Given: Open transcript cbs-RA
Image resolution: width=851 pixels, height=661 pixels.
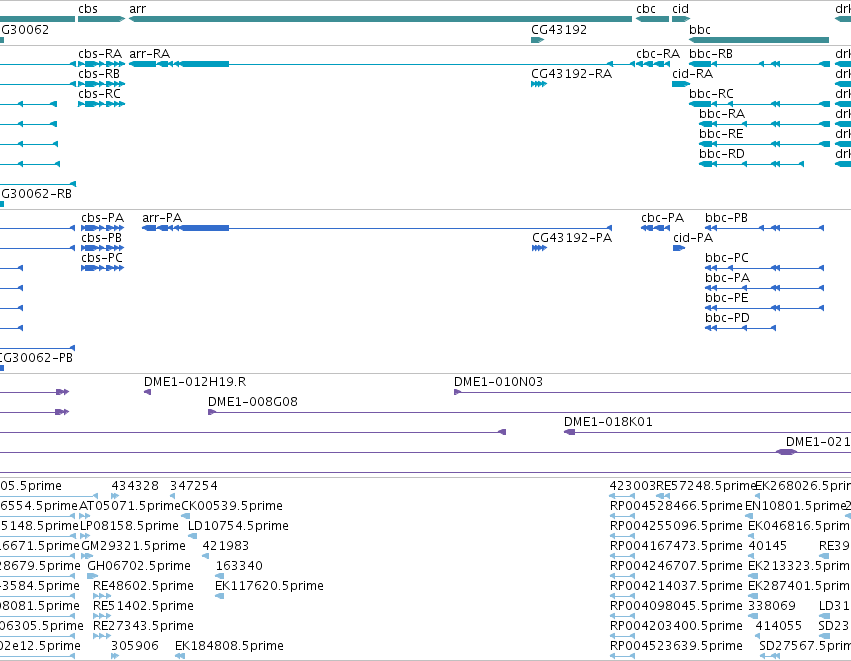Looking at the screenshot, I should point(100,54).
